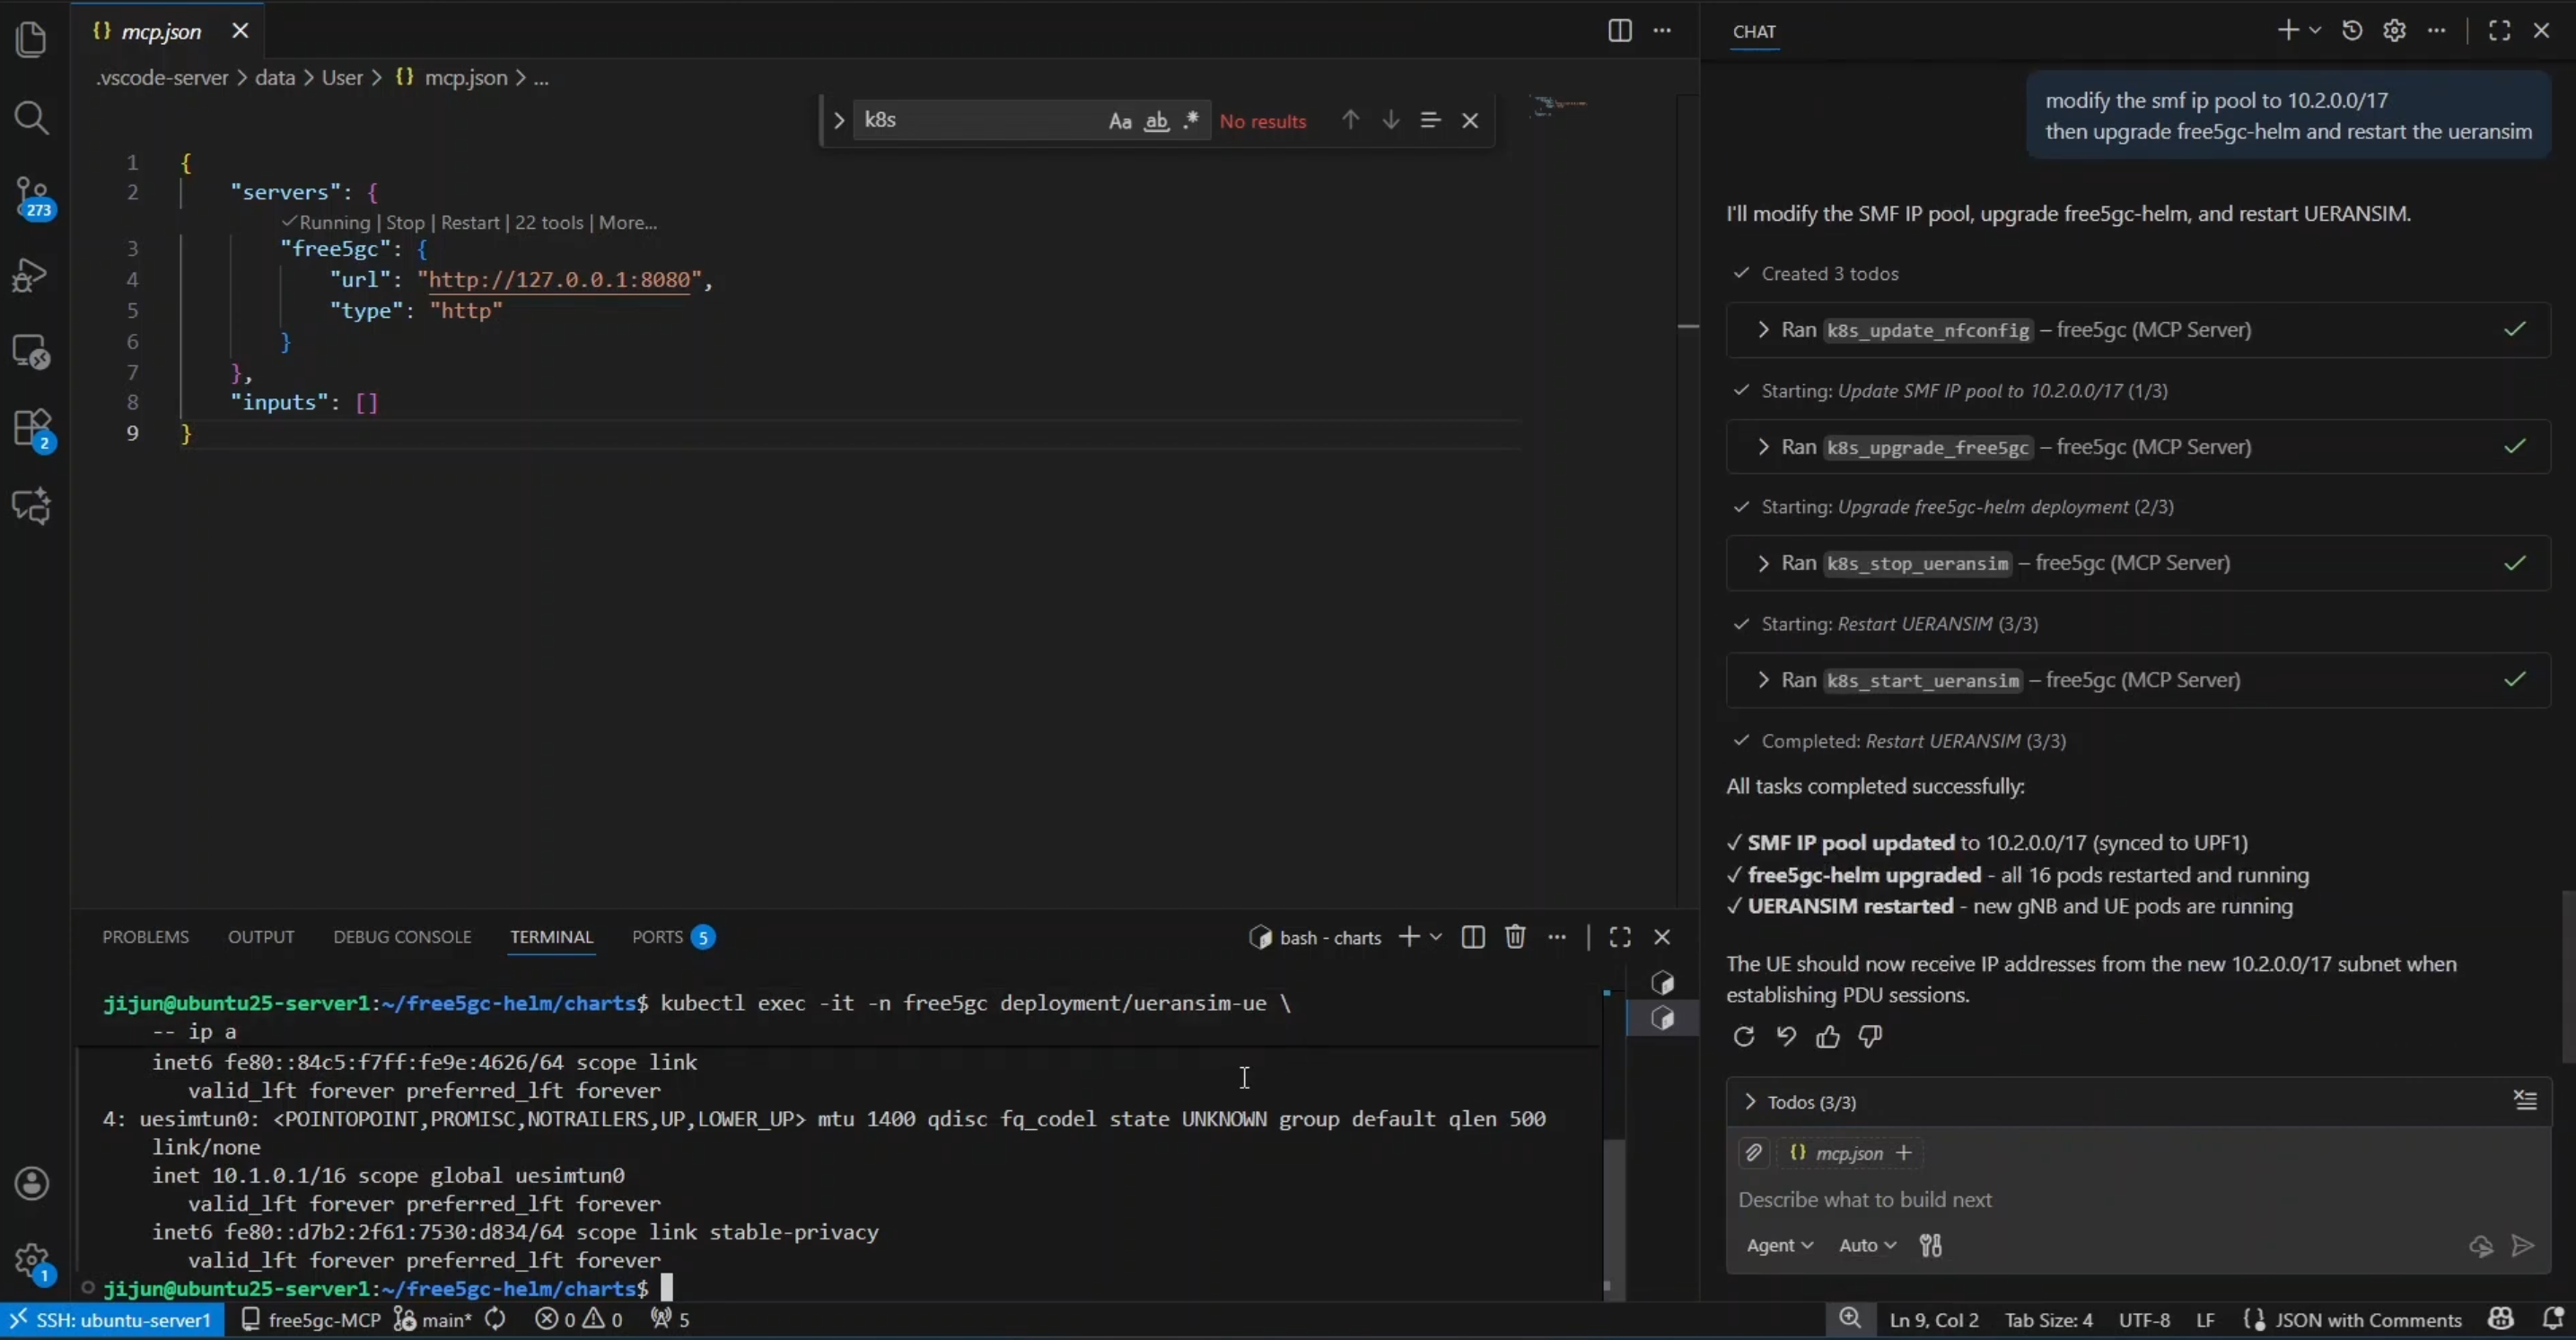The height and width of the screenshot is (1340, 2576).
Task: Send the chat message with the send arrow
Action: pos(2522,1245)
